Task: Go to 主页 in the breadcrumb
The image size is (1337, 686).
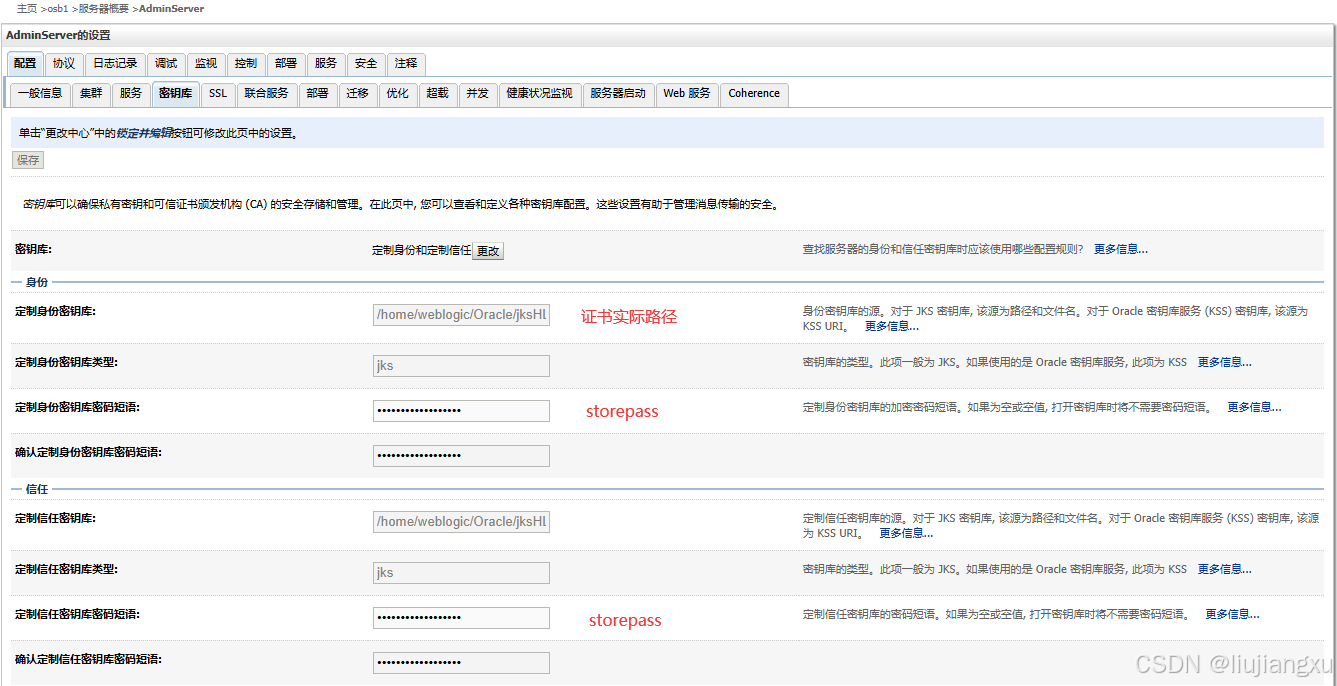Action: pyautogui.click(x=27, y=8)
